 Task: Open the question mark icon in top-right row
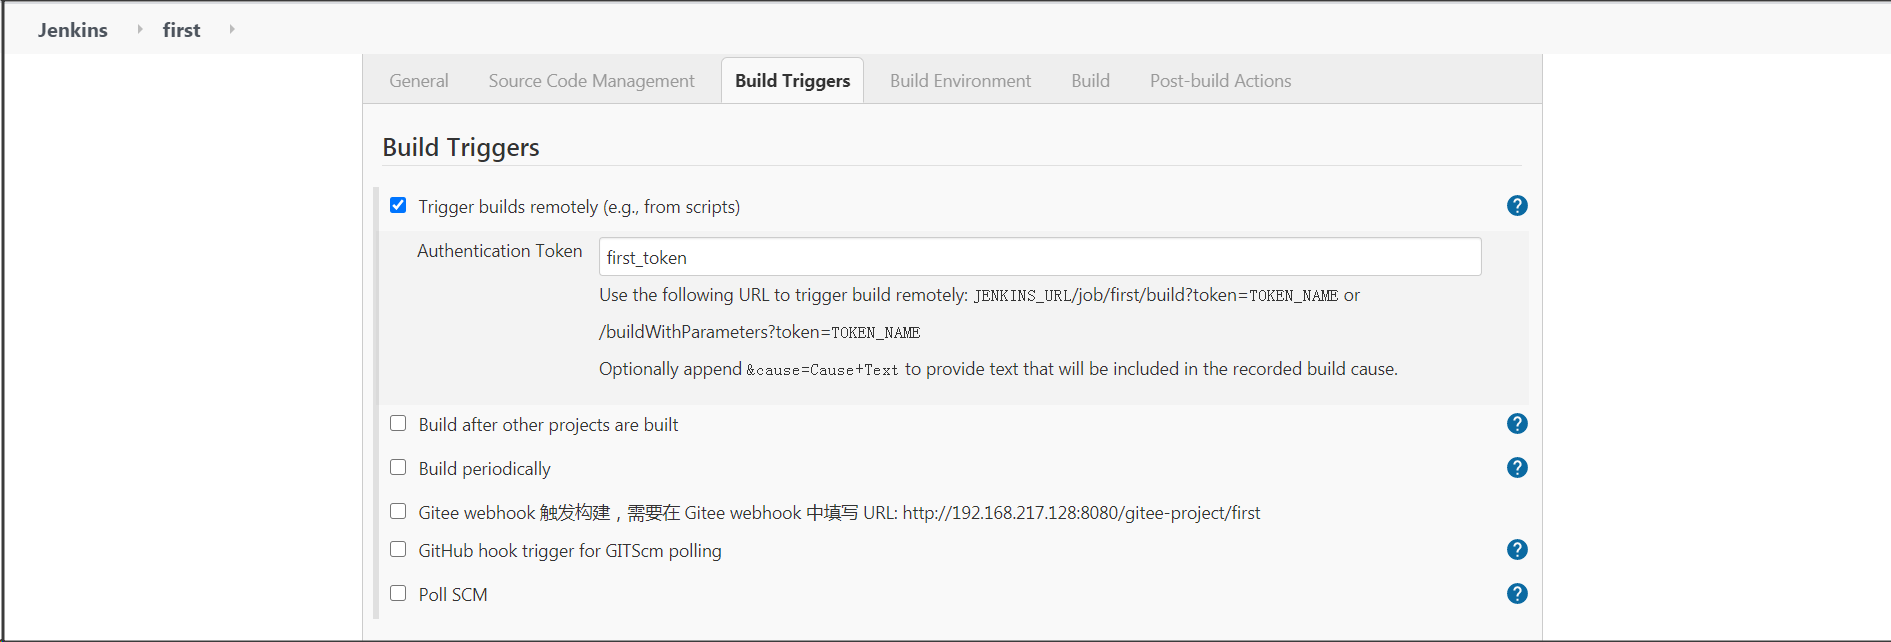pos(1517,205)
